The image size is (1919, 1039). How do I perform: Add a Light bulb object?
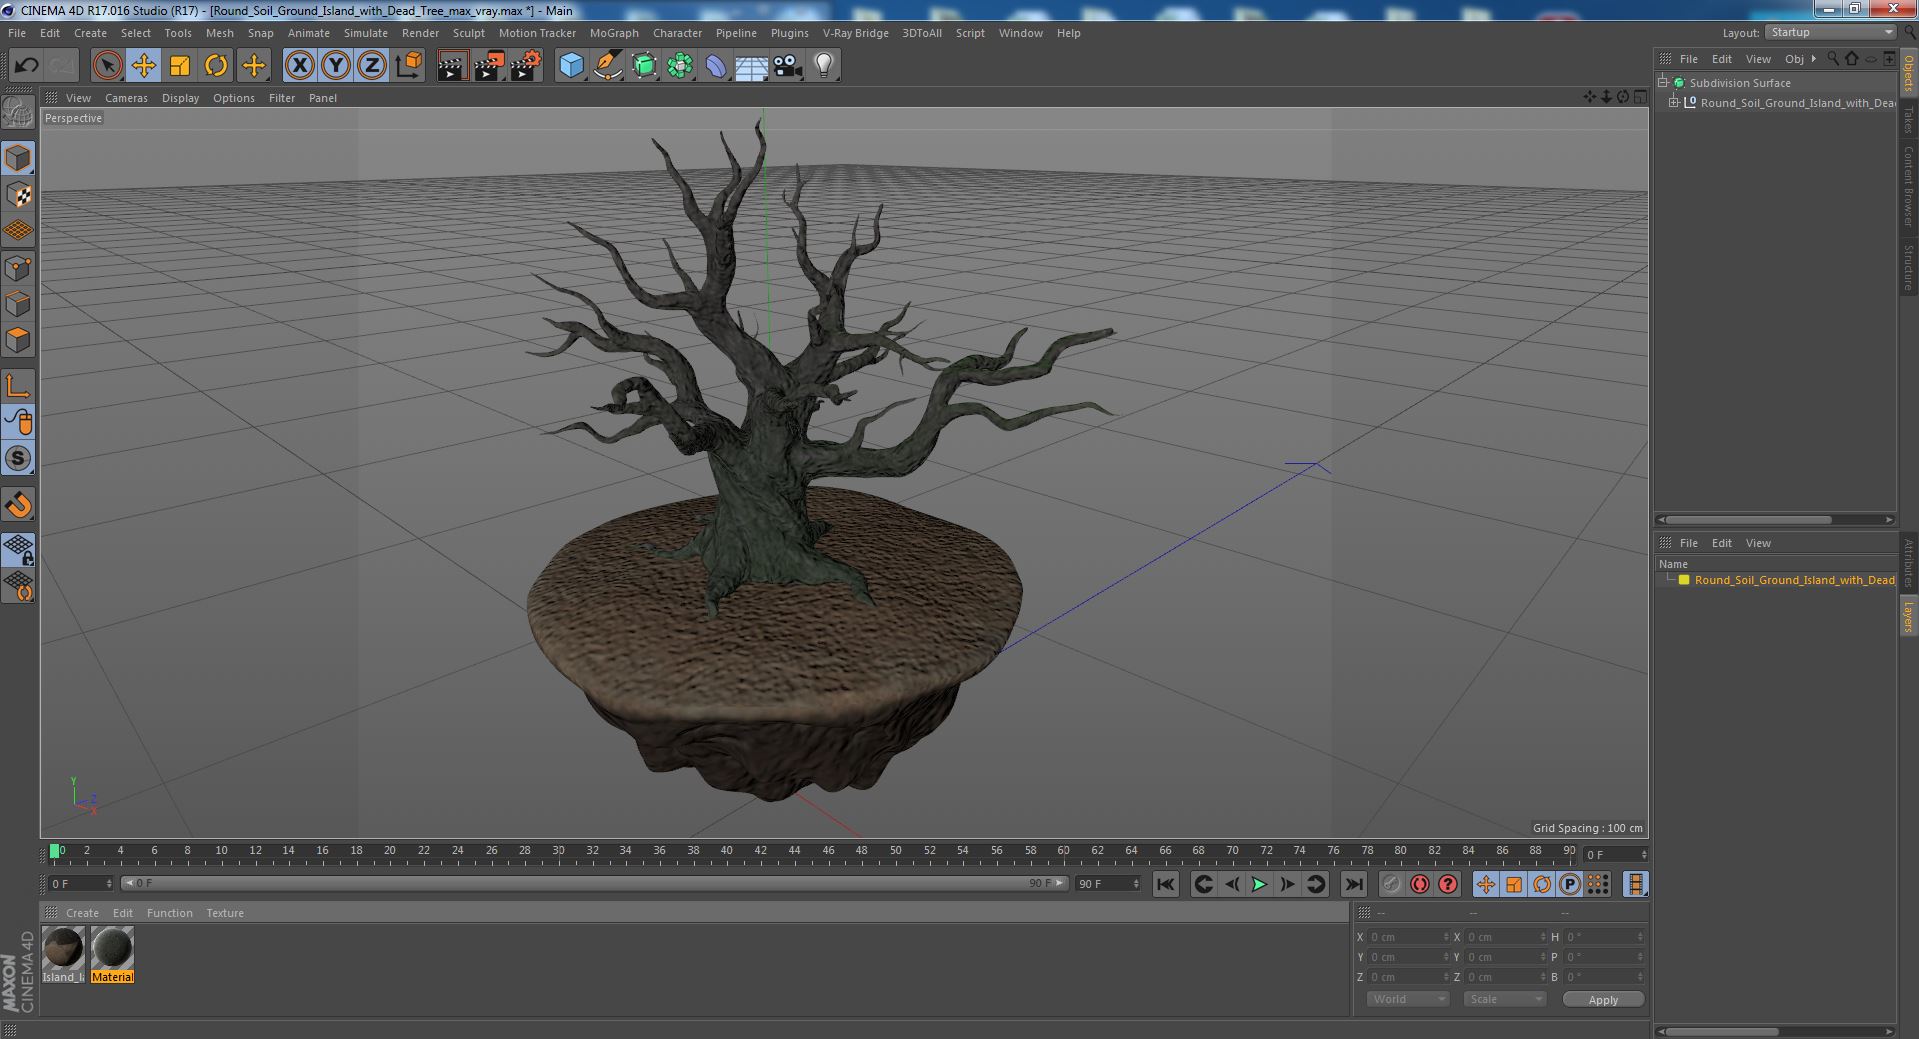[x=823, y=66]
